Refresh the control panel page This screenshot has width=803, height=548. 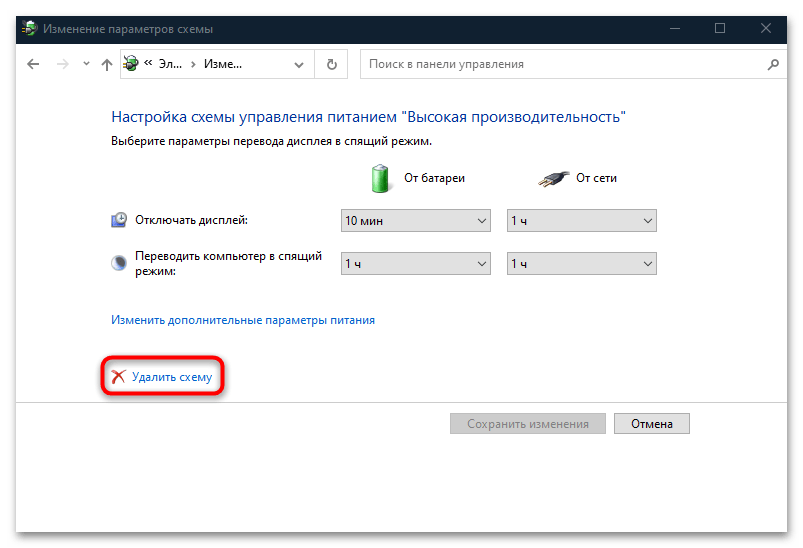click(x=331, y=64)
